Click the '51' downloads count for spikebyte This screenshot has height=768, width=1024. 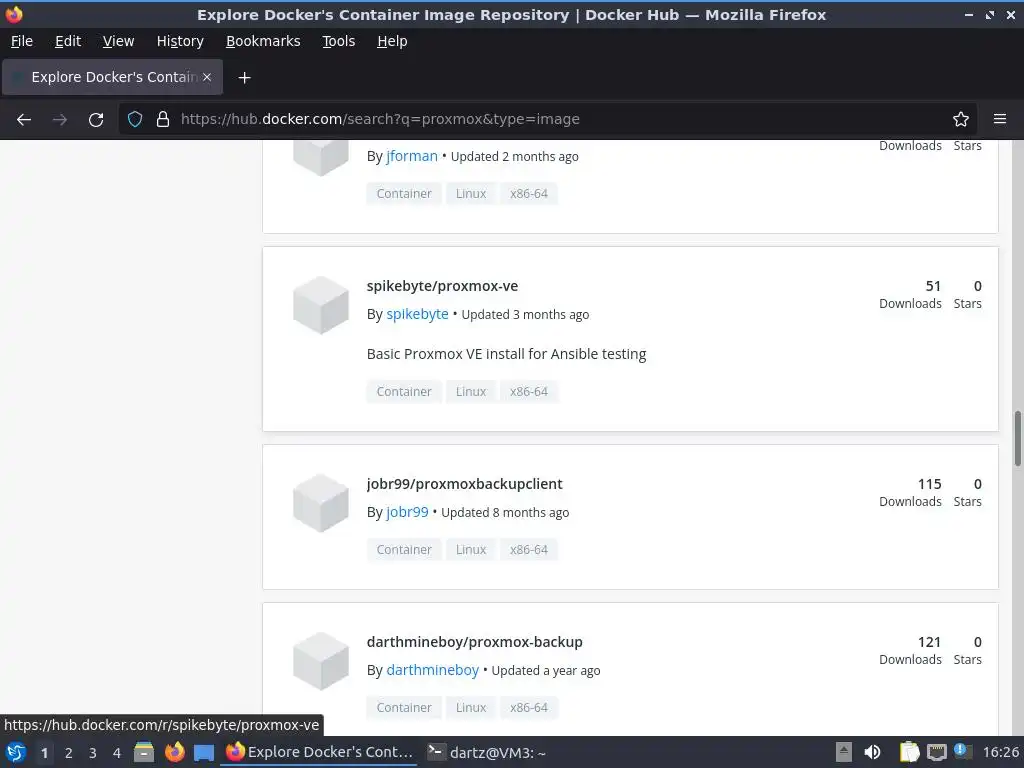pyautogui.click(x=933, y=286)
